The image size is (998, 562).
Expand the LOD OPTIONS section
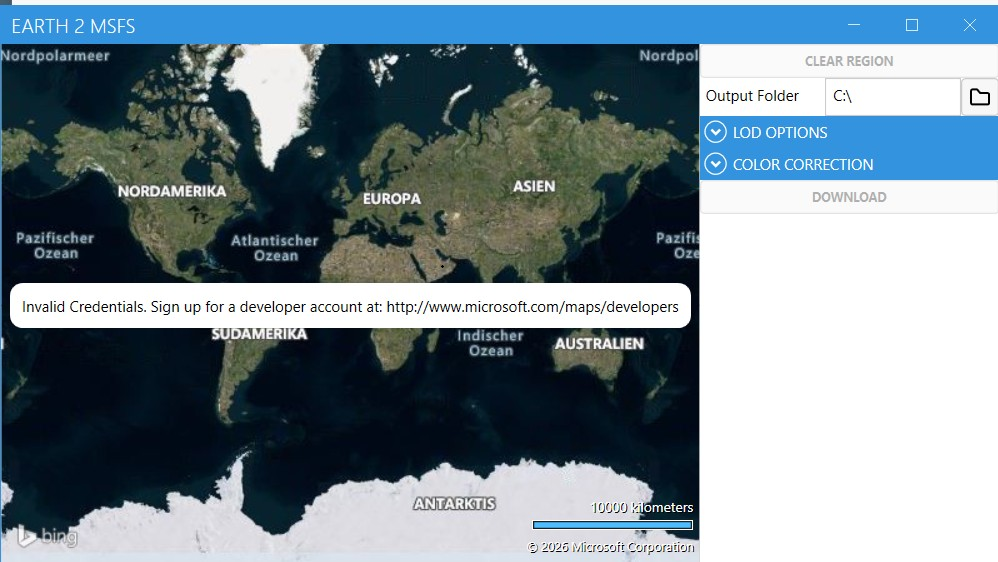pos(848,132)
